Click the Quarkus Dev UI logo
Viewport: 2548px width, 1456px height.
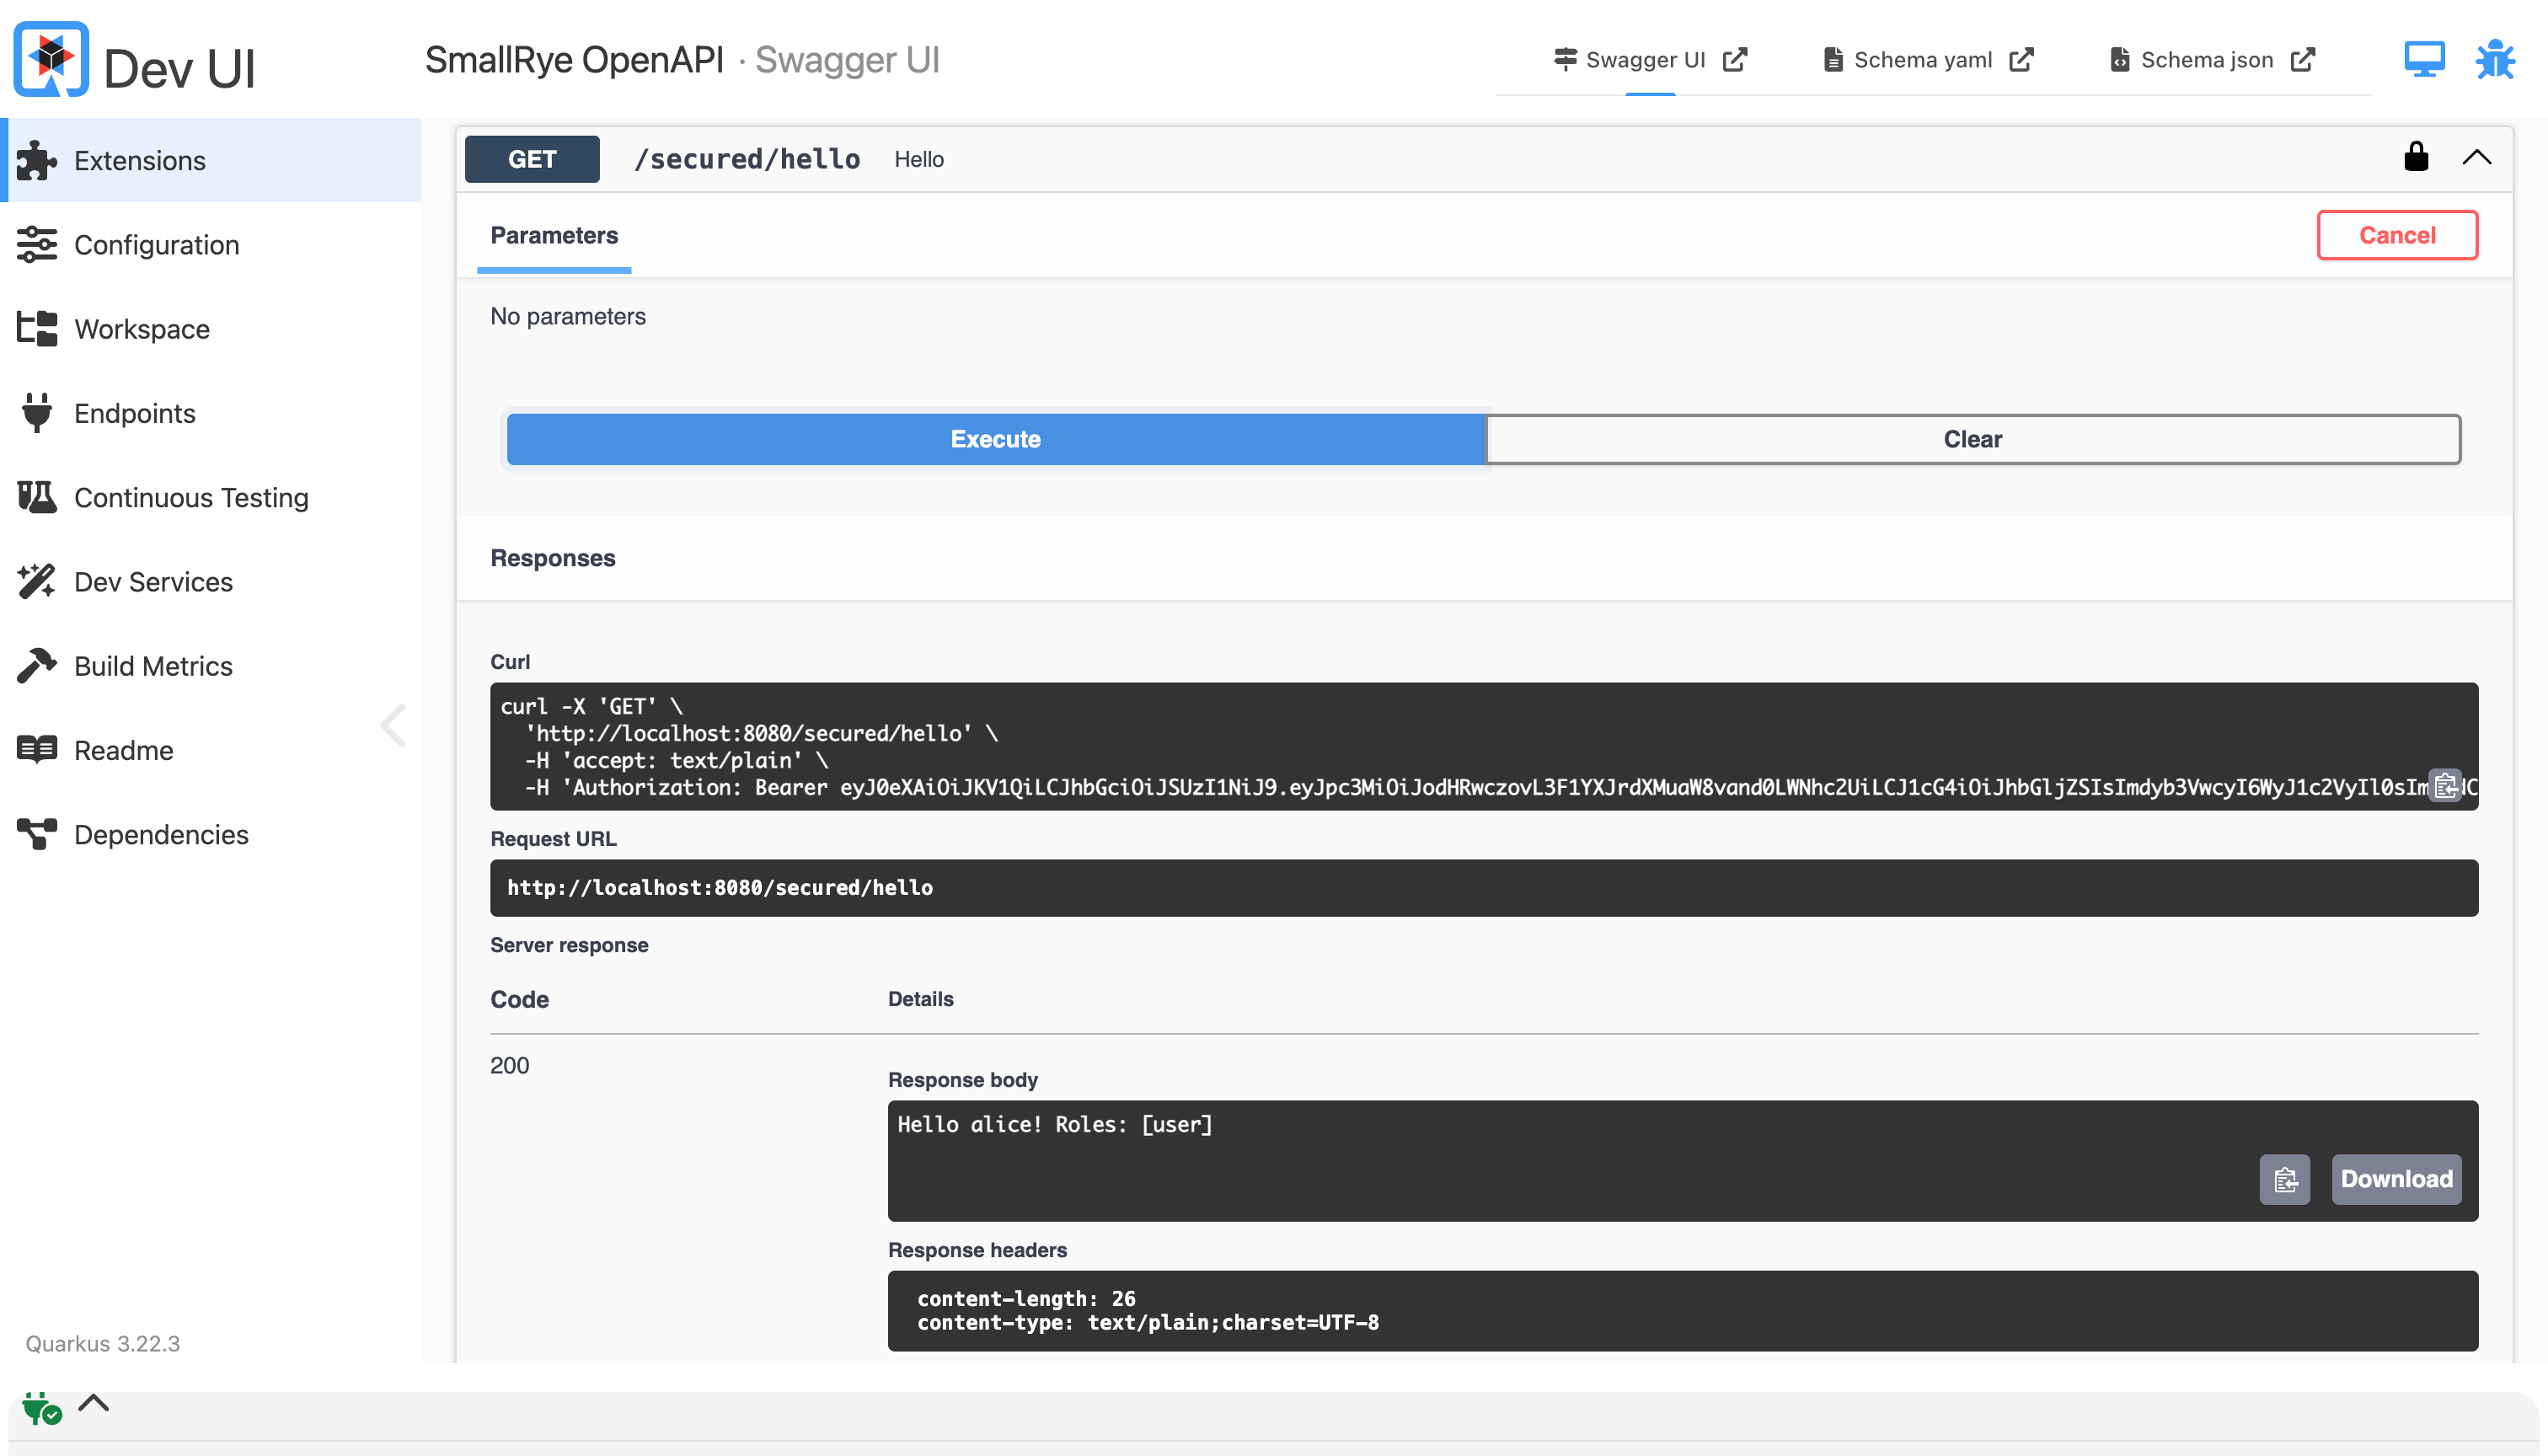[51, 60]
